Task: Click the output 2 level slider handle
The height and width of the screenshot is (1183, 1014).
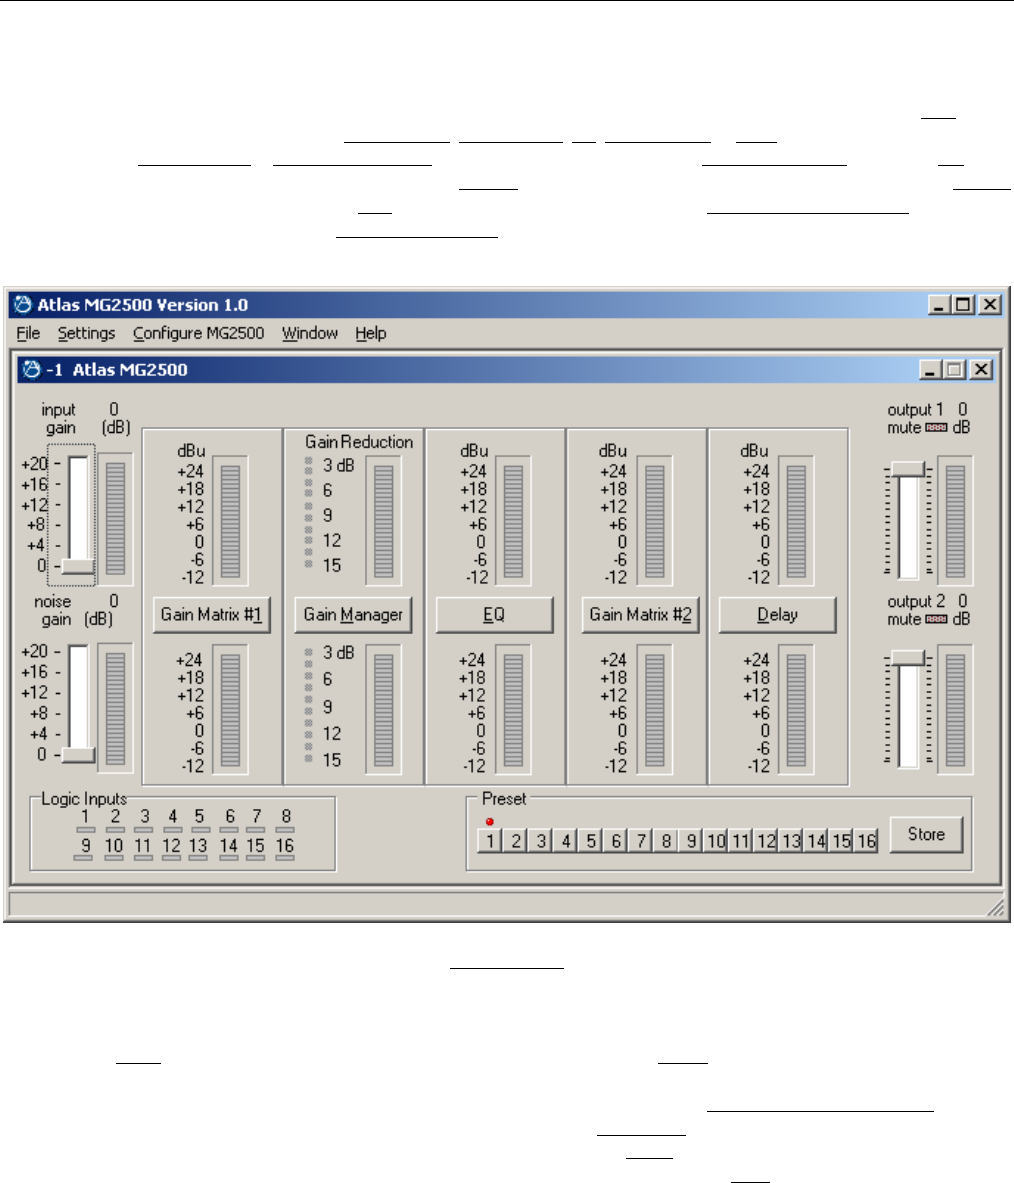Action: click(x=908, y=658)
